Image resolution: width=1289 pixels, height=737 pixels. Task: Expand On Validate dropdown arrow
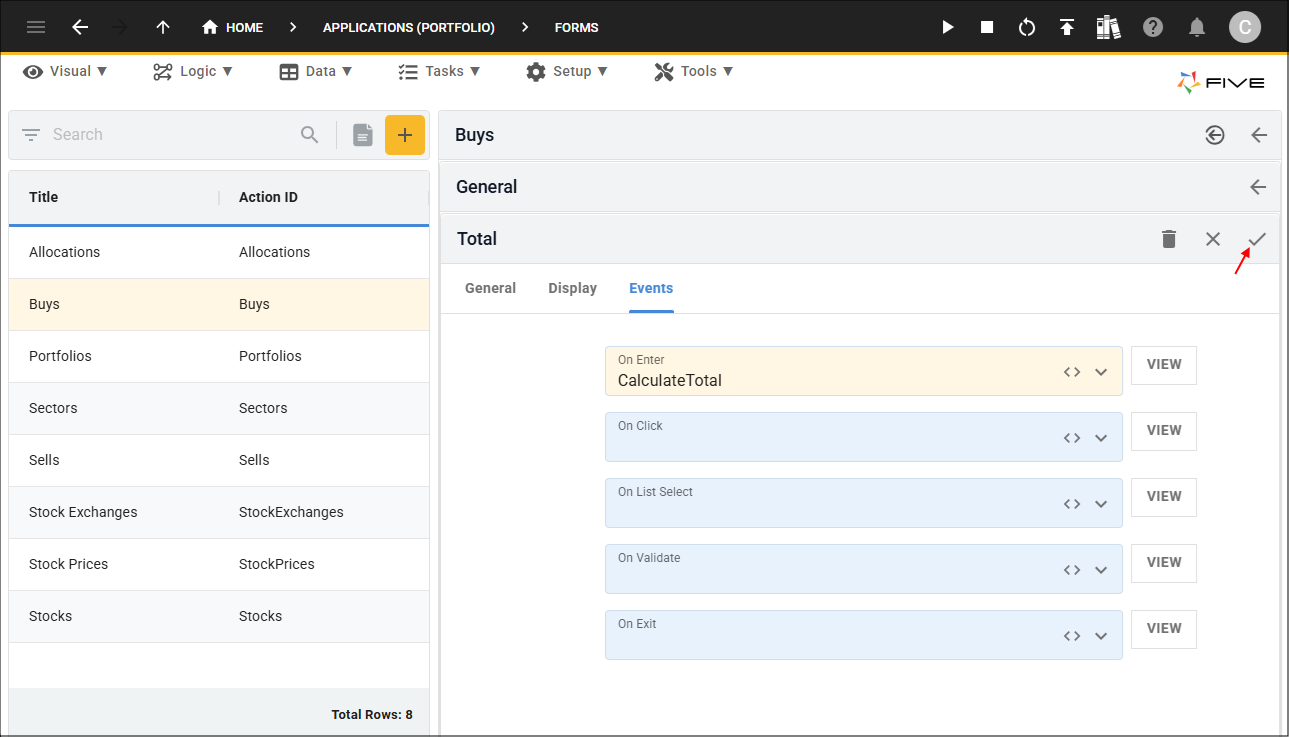[x=1101, y=570]
